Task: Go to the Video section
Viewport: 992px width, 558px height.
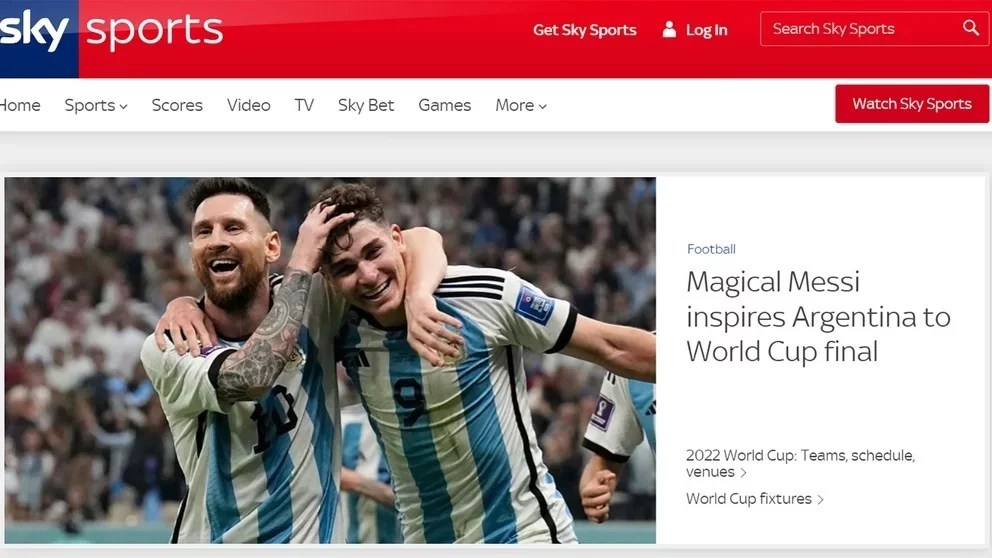Action: (x=249, y=105)
